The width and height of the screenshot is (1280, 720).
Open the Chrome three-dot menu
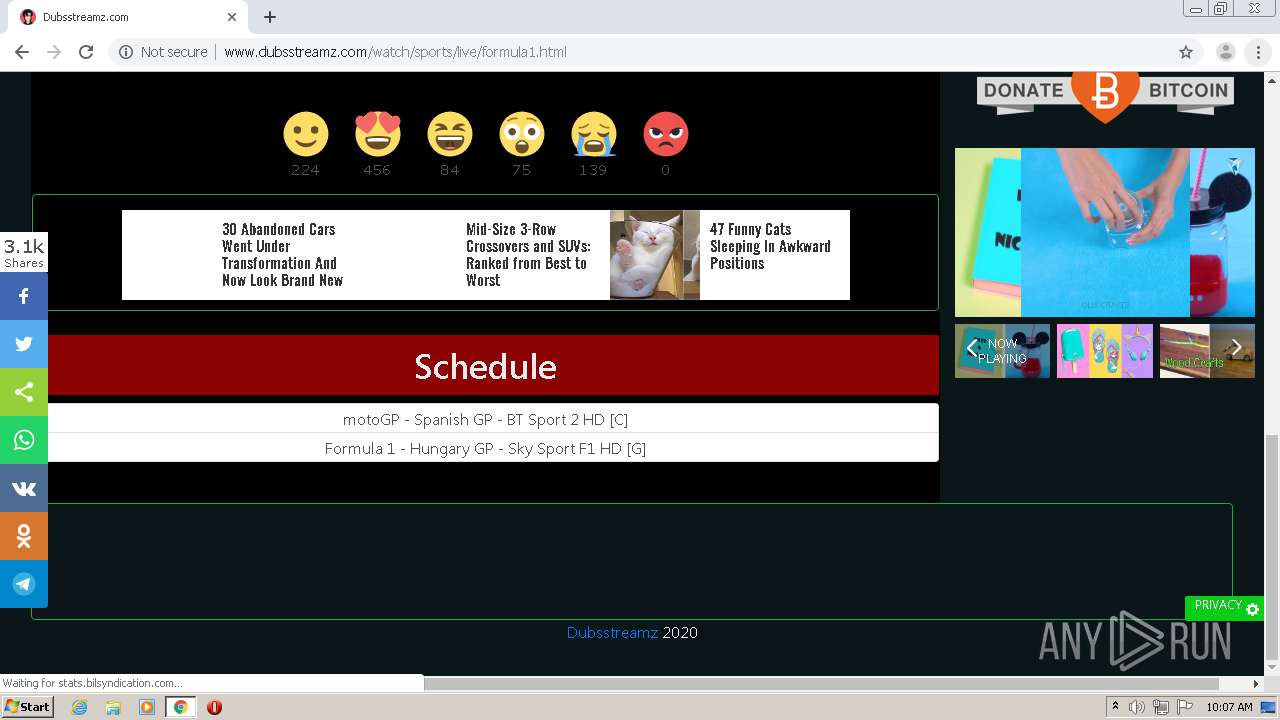coord(1258,52)
